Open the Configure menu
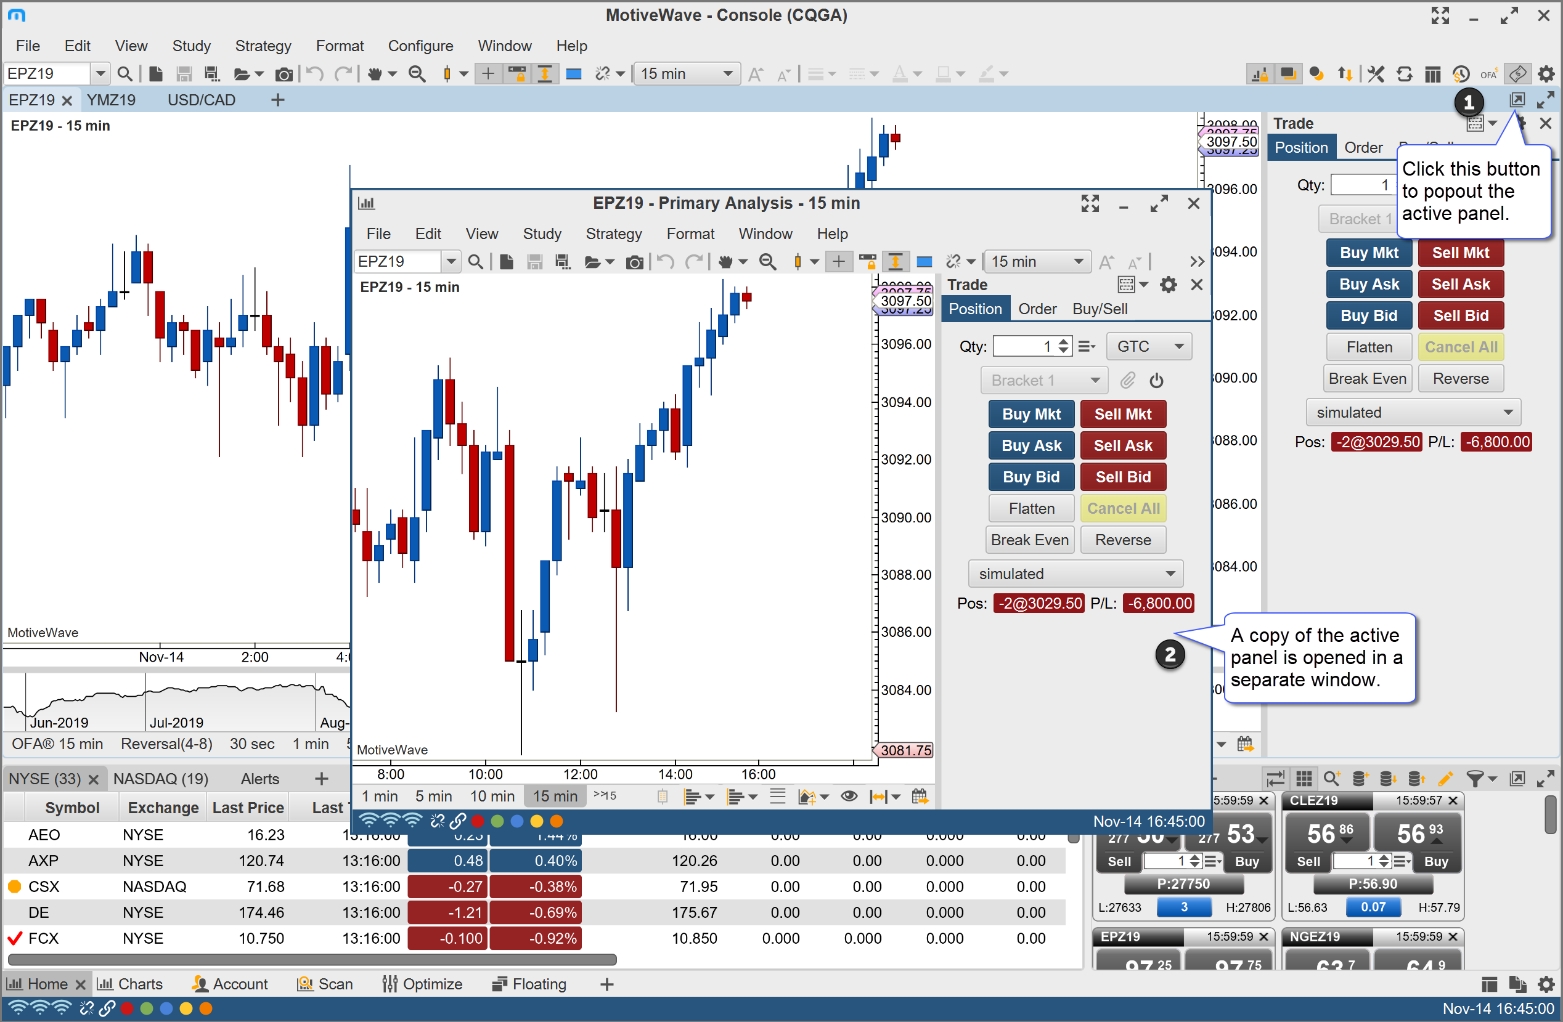1563x1022 pixels. (x=420, y=46)
